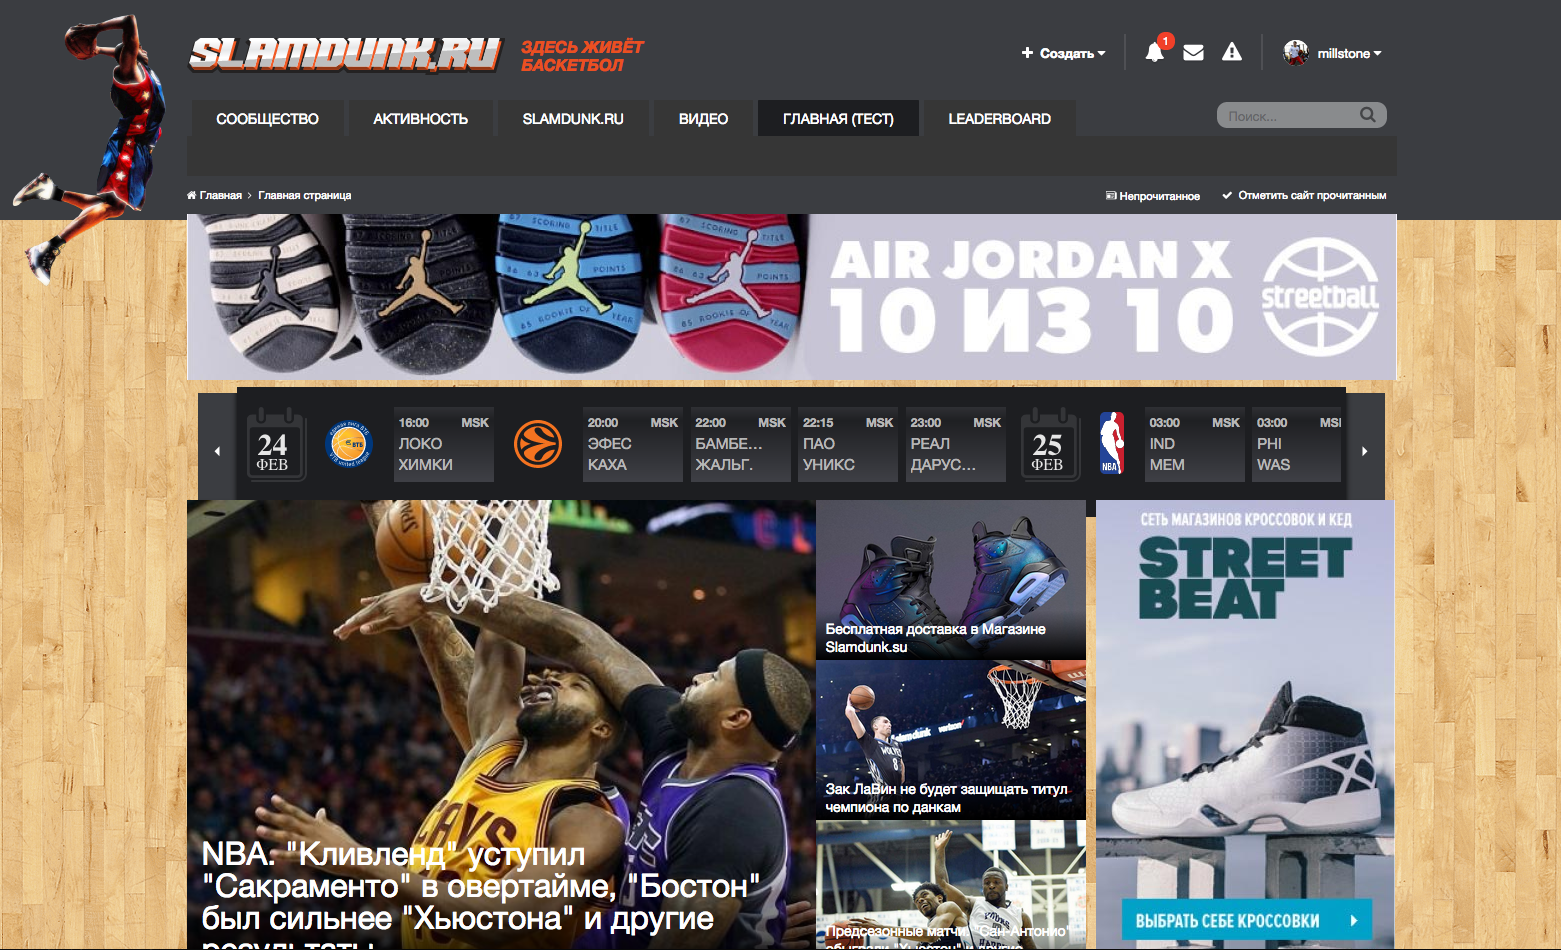Click Отметить сайт прочитанным link
This screenshot has width=1561, height=950.
coord(1304,195)
